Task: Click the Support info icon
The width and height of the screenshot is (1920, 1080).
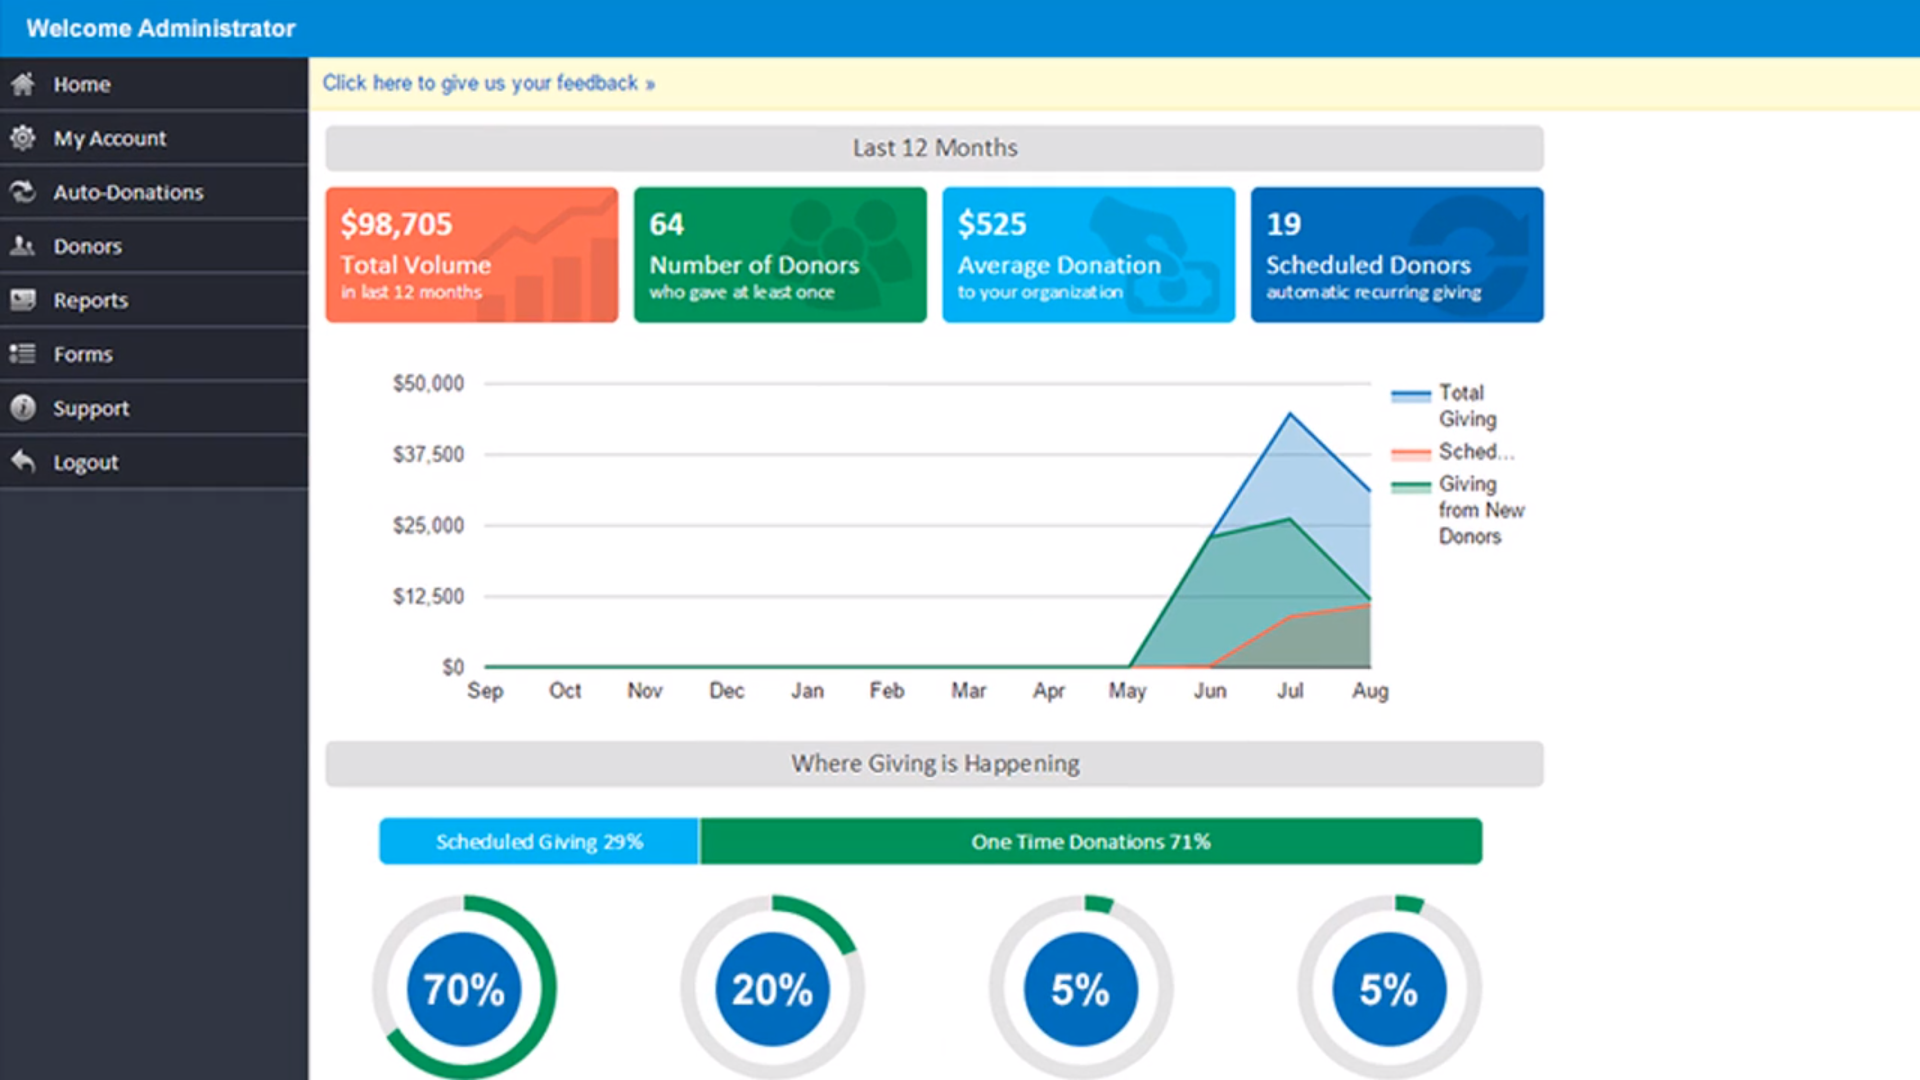Action: [x=23, y=408]
